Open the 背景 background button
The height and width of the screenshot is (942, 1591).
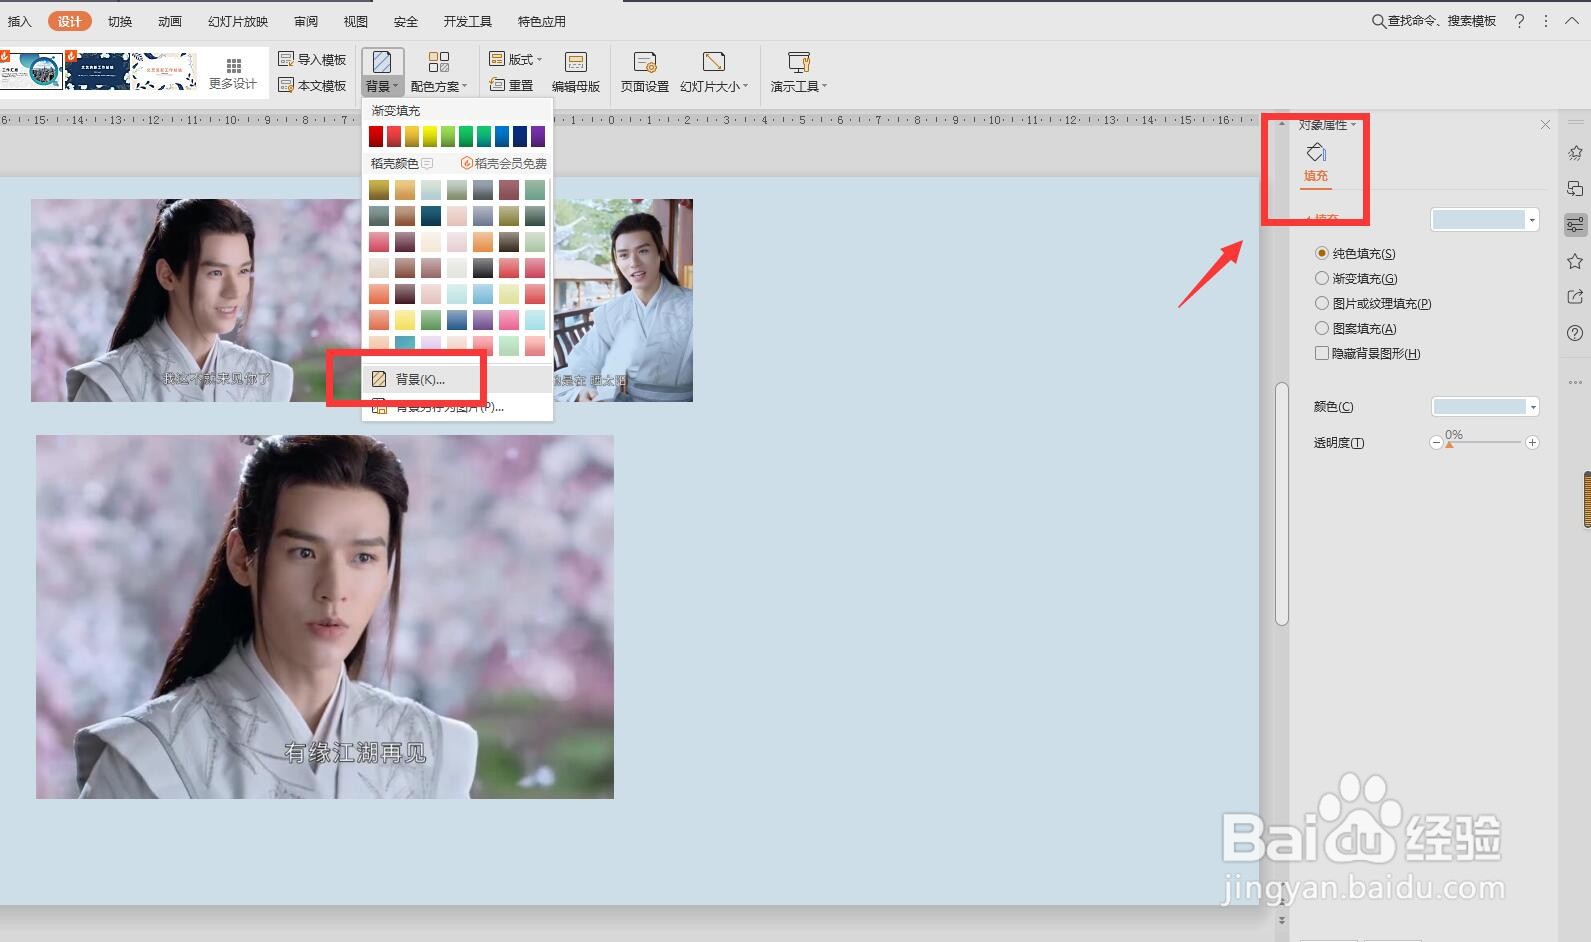(x=382, y=72)
